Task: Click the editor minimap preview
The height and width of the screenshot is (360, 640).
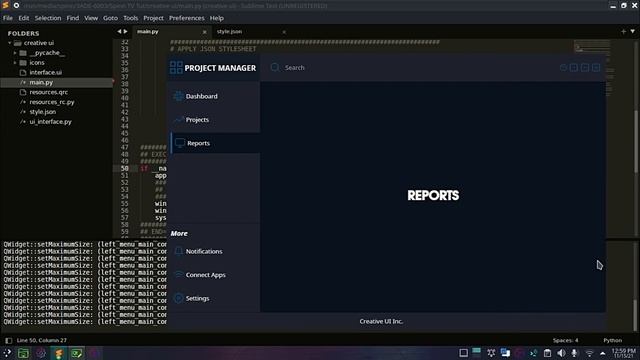Action: click(x=591, y=47)
